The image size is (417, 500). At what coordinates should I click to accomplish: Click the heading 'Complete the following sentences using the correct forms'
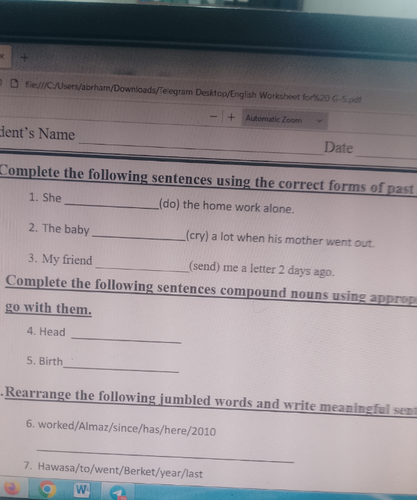tap(207, 179)
